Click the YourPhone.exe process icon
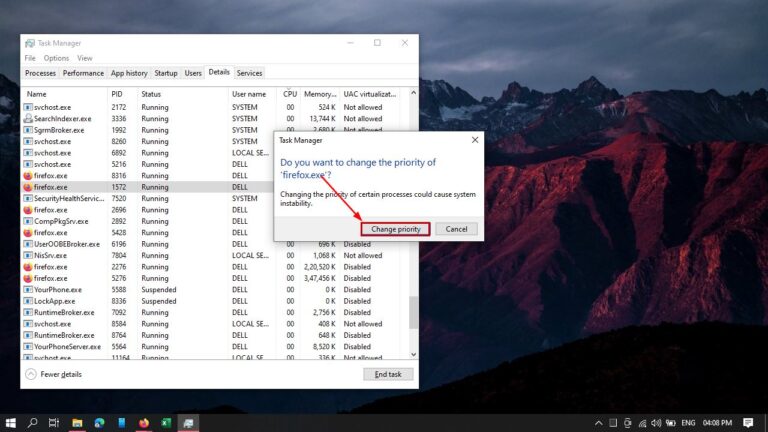This screenshot has height=432, width=768. 28,289
